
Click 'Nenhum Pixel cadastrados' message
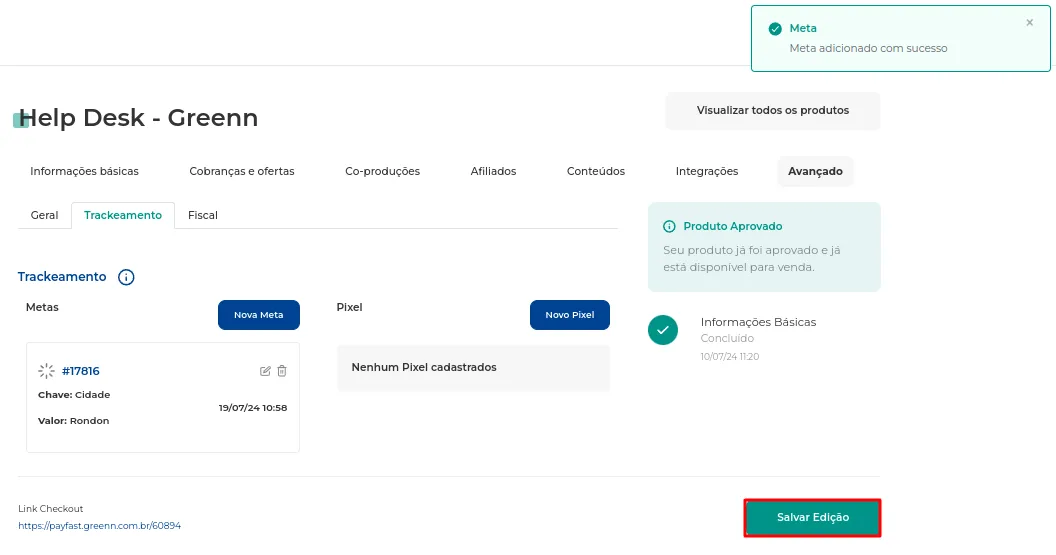click(x=424, y=367)
